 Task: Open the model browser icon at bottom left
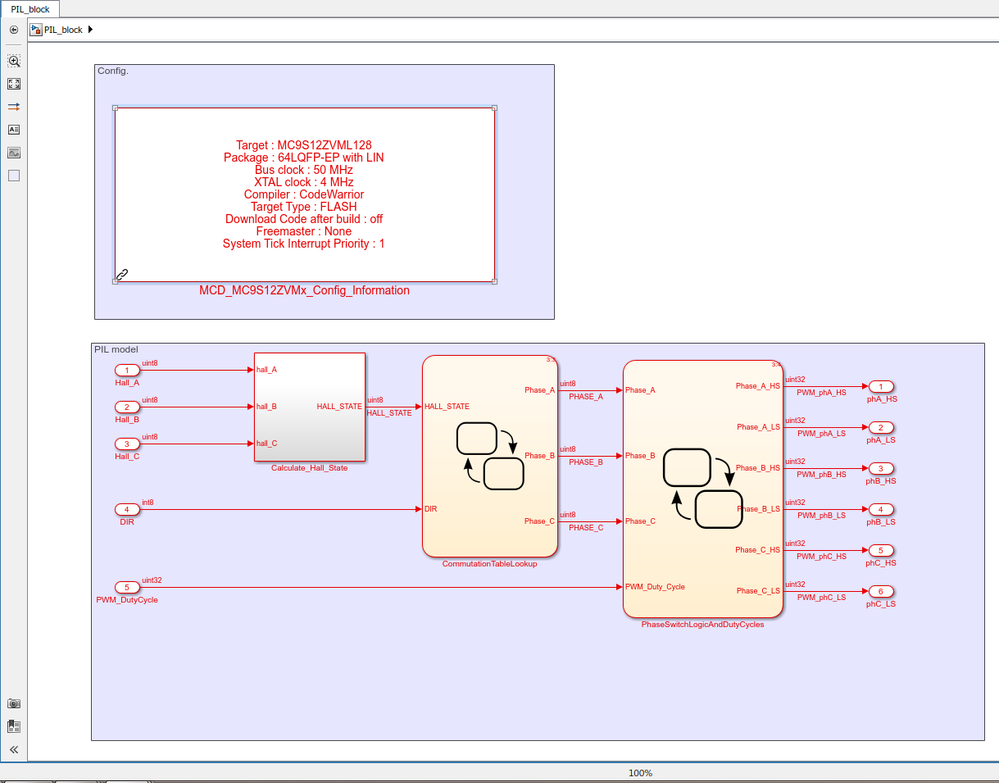[x=13, y=726]
